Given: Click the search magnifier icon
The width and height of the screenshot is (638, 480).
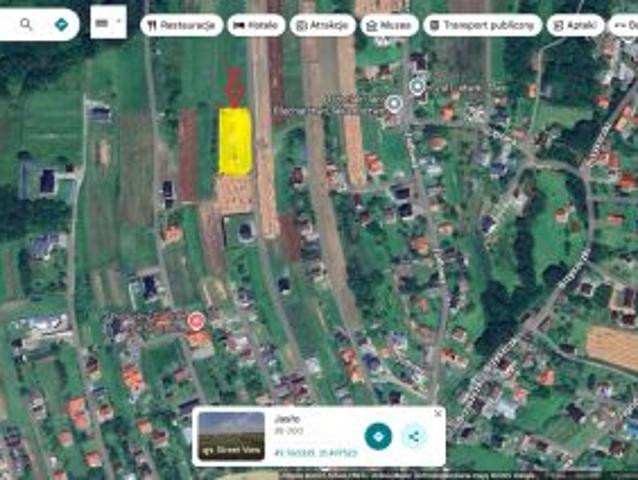Looking at the screenshot, I should pos(26,25).
